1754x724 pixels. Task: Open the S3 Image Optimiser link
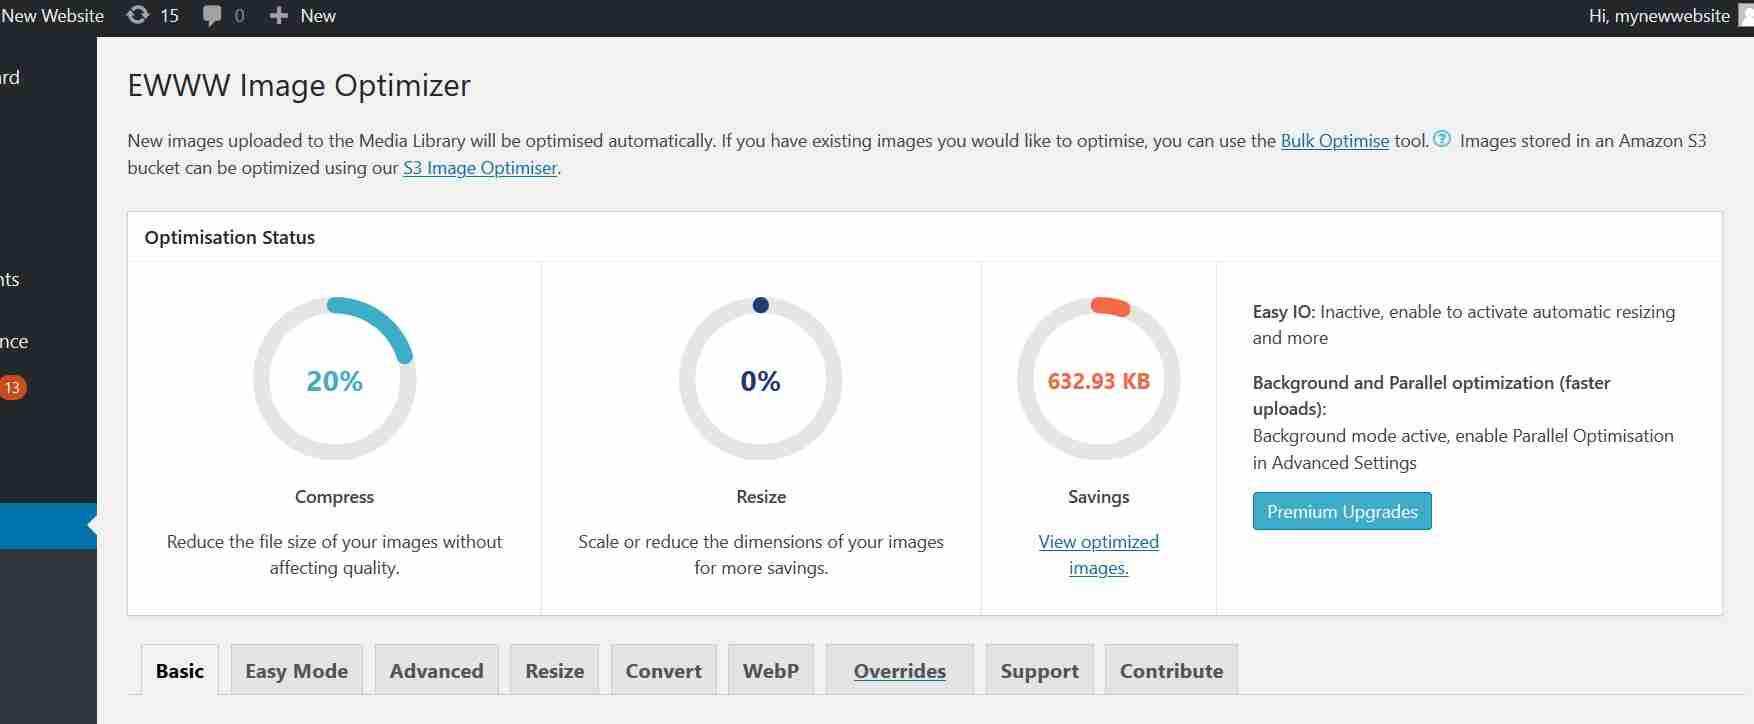tap(479, 168)
